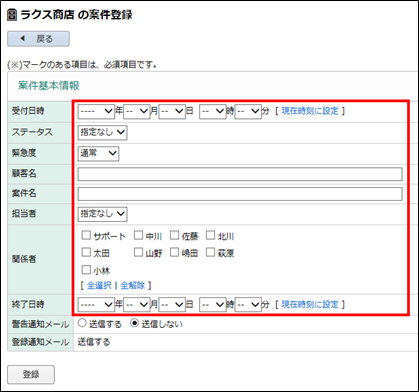This screenshot has width=419, height=392.
Task: Click the 登録通知メール value 送信する text
Action: (94, 342)
